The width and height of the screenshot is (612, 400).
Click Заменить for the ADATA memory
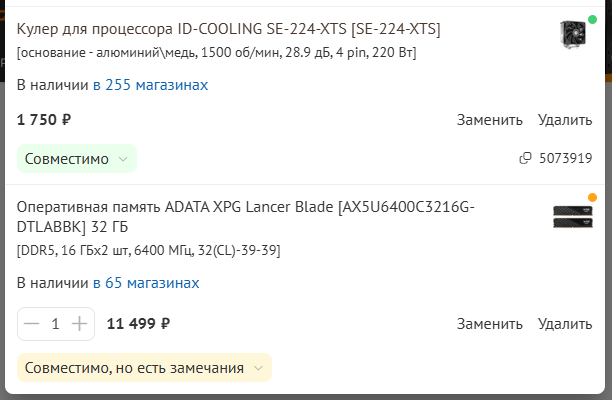pyautogui.click(x=489, y=324)
